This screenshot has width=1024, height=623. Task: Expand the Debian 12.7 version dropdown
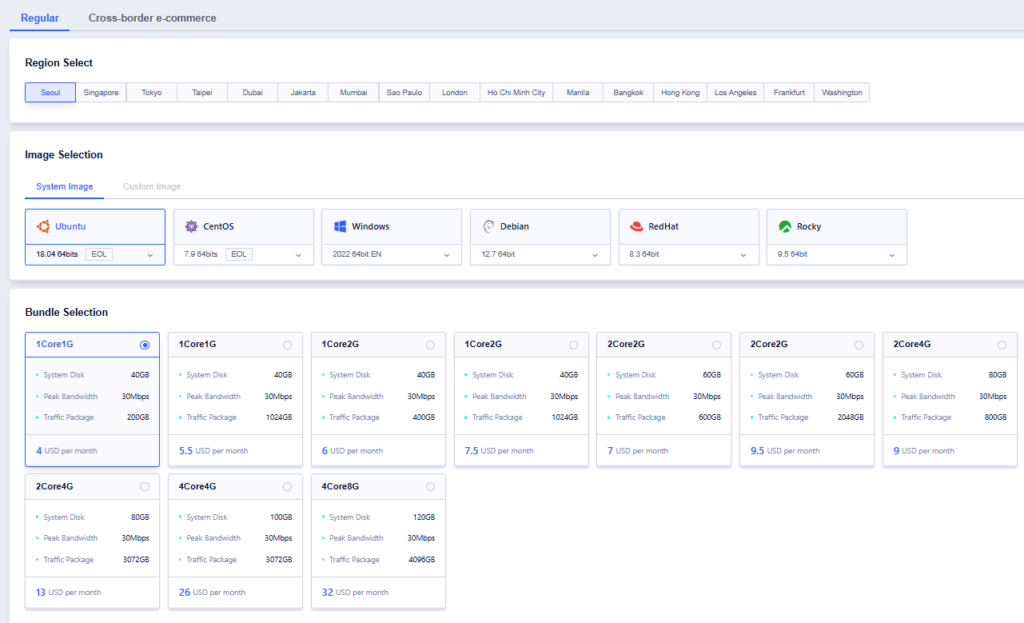pos(594,255)
